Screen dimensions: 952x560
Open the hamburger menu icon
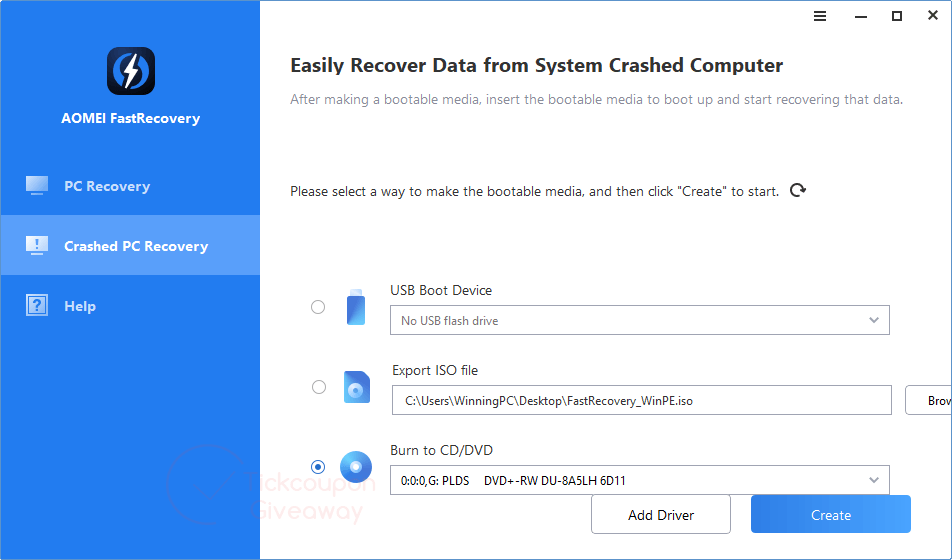[x=820, y=16]
